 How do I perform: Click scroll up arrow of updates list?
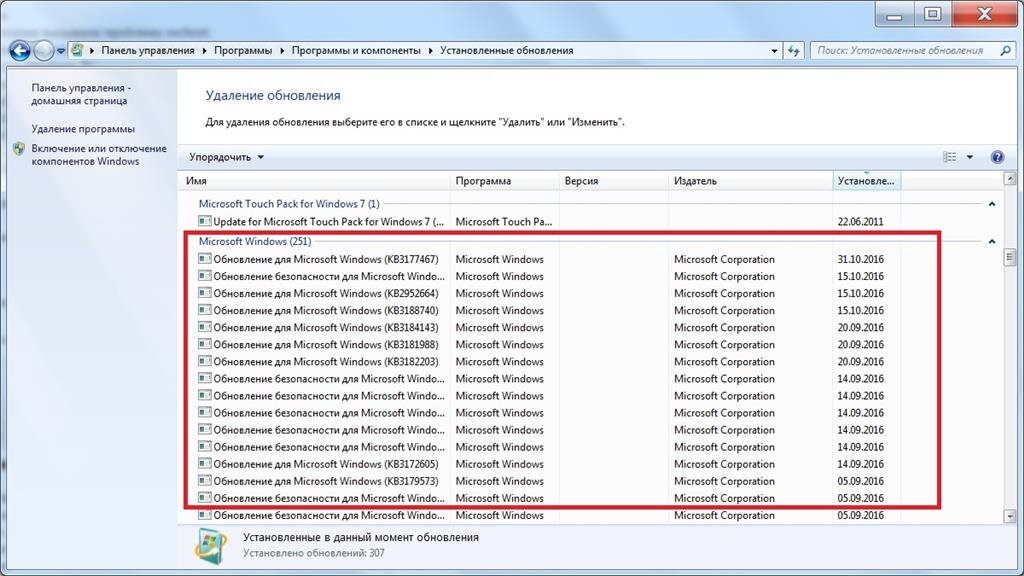tap(1010, 178)
